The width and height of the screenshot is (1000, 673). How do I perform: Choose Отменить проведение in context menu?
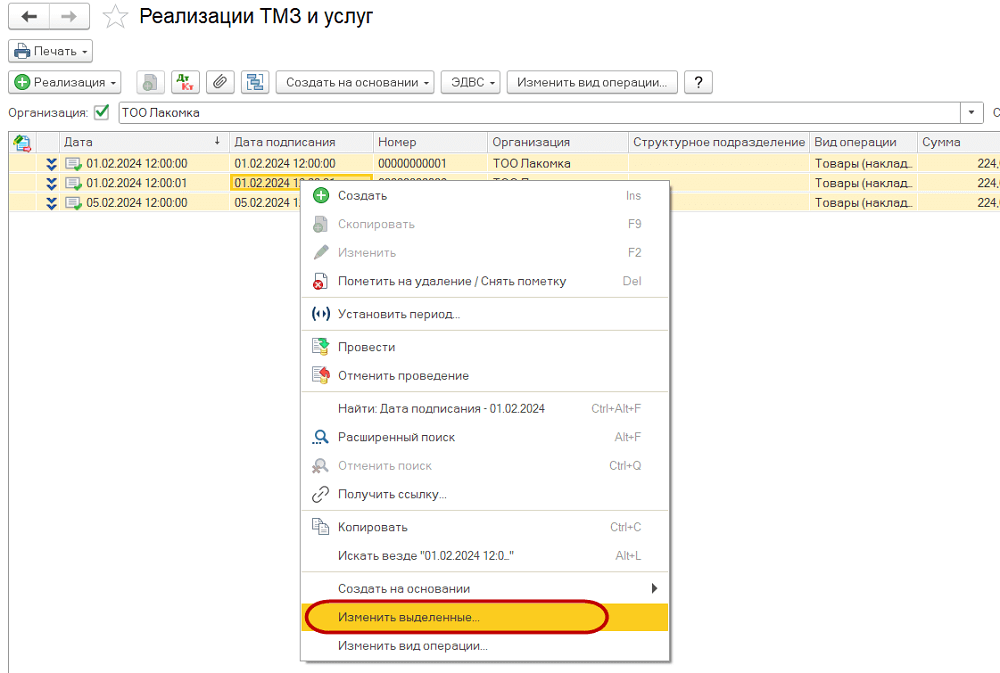coord(485,376)
